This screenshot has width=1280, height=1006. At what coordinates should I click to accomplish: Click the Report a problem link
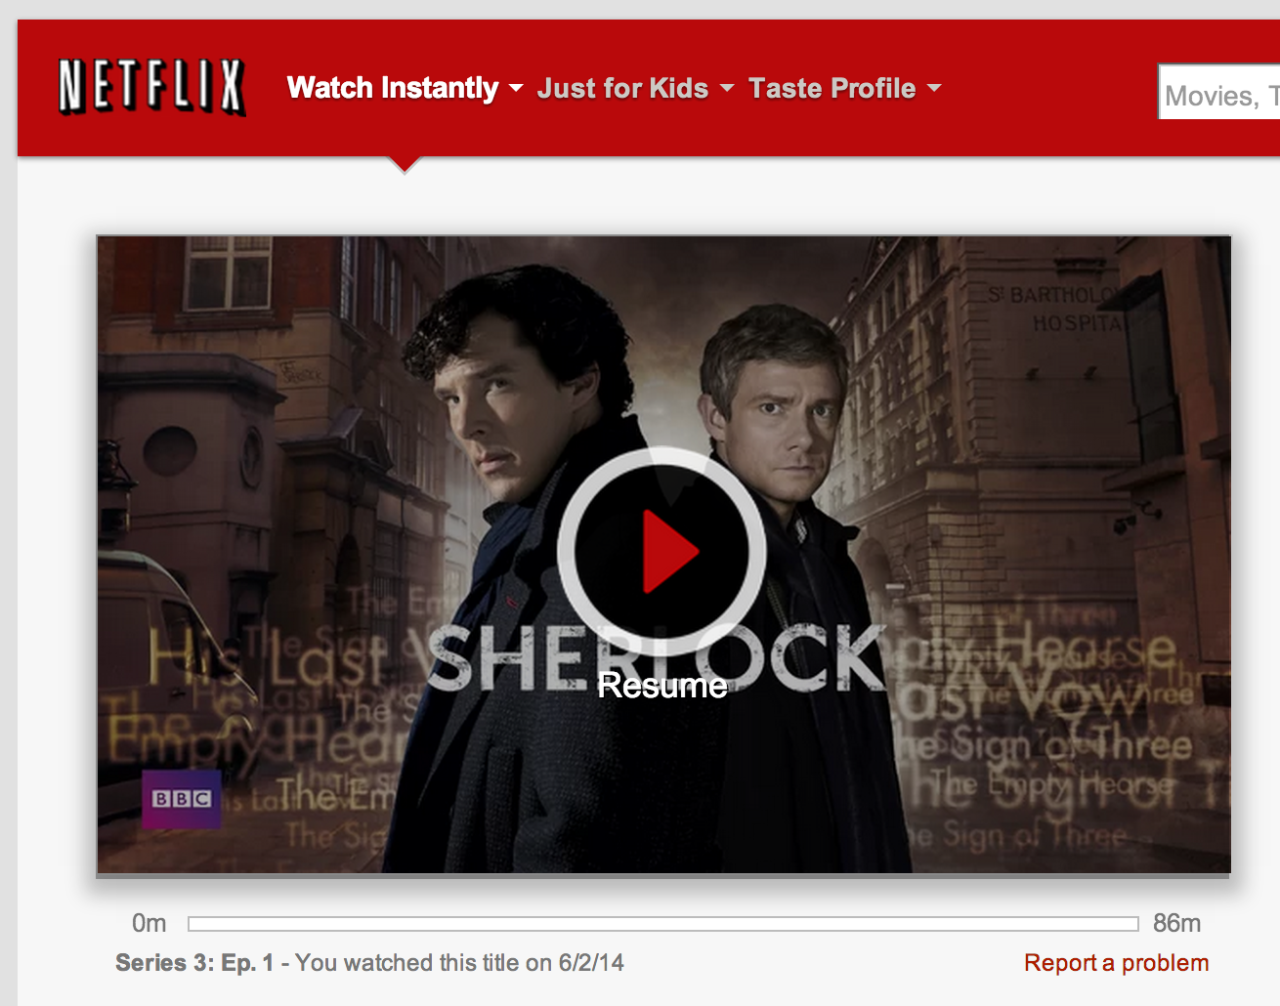pyautogui.click(x=1116, y=963)
